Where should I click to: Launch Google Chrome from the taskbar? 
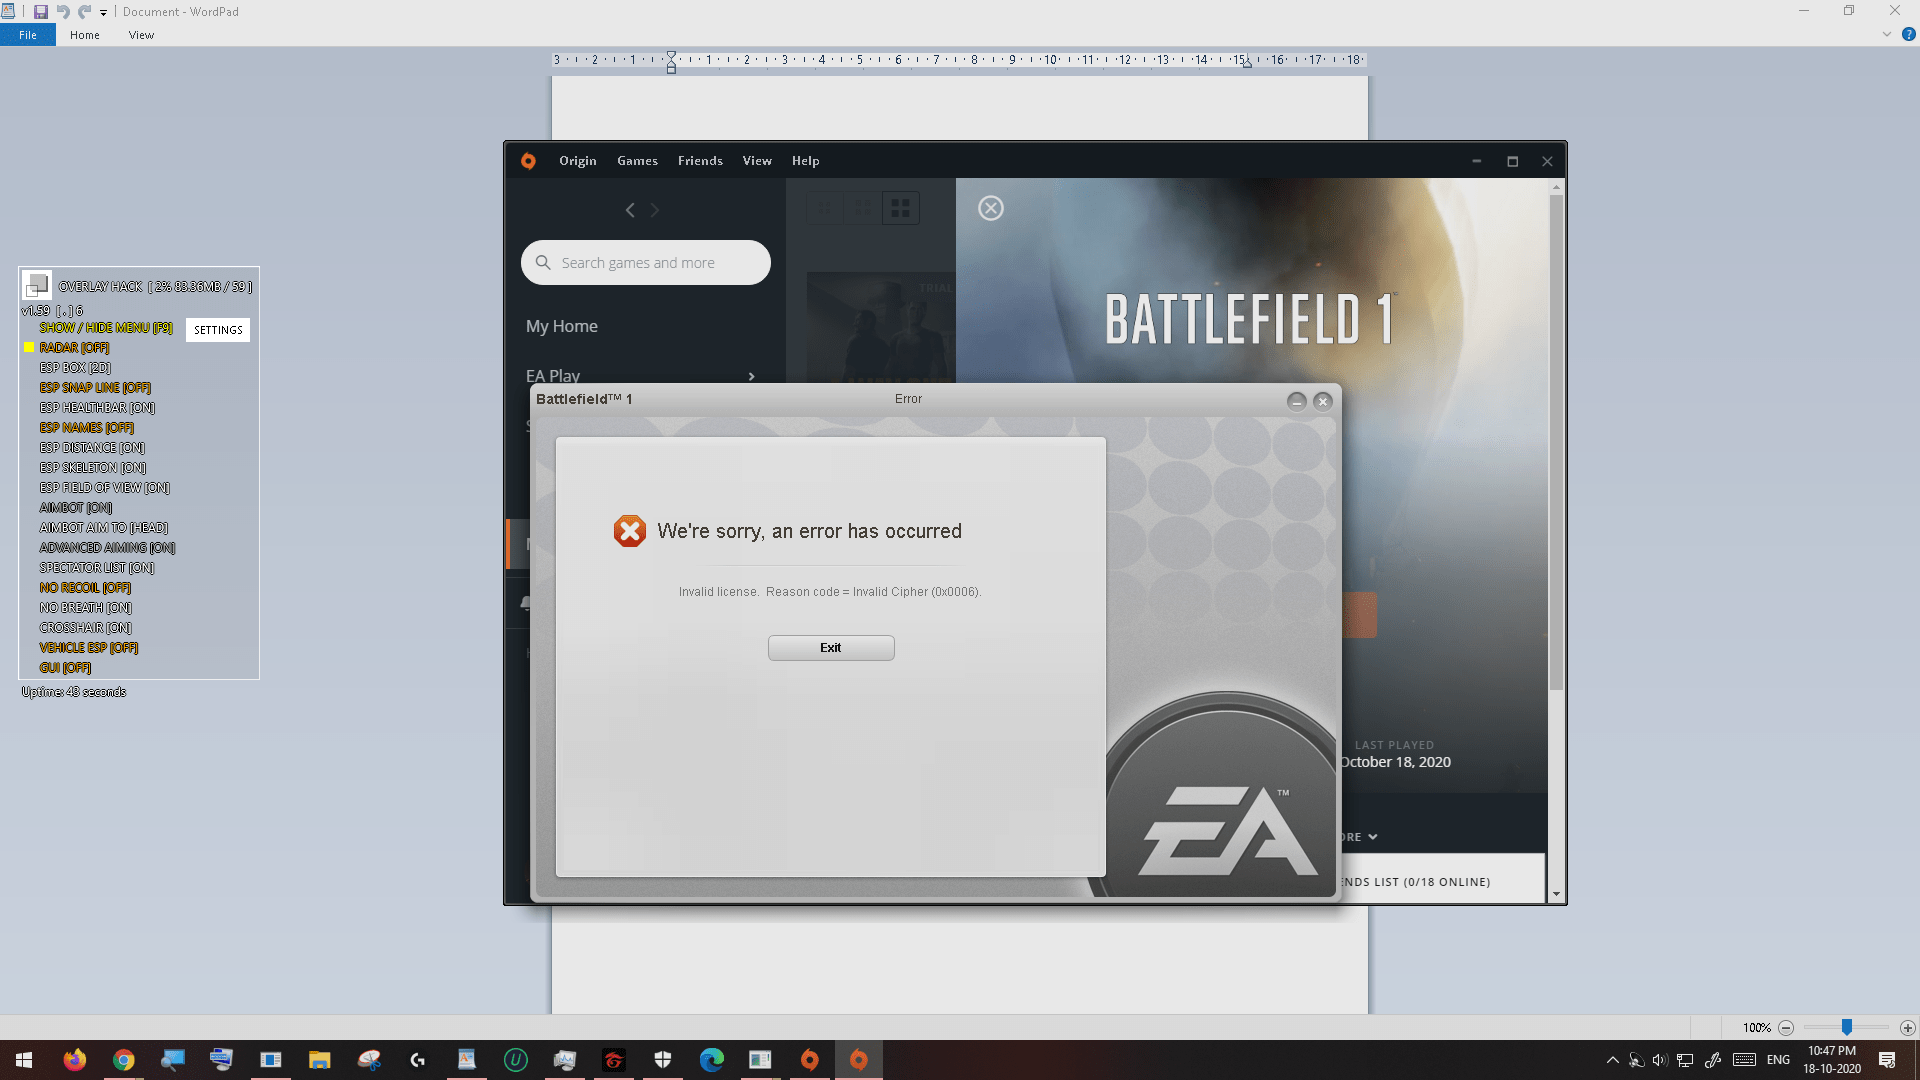click(124, 1060)
